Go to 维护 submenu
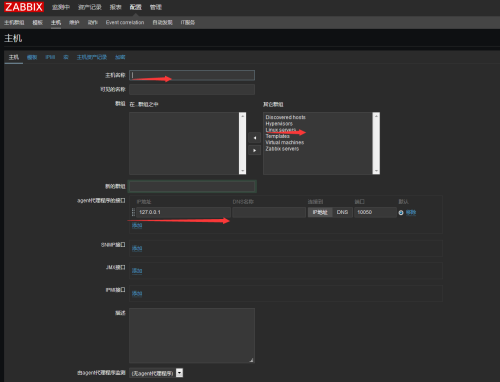This screenshot has height=382, width=500. point(74,22)
